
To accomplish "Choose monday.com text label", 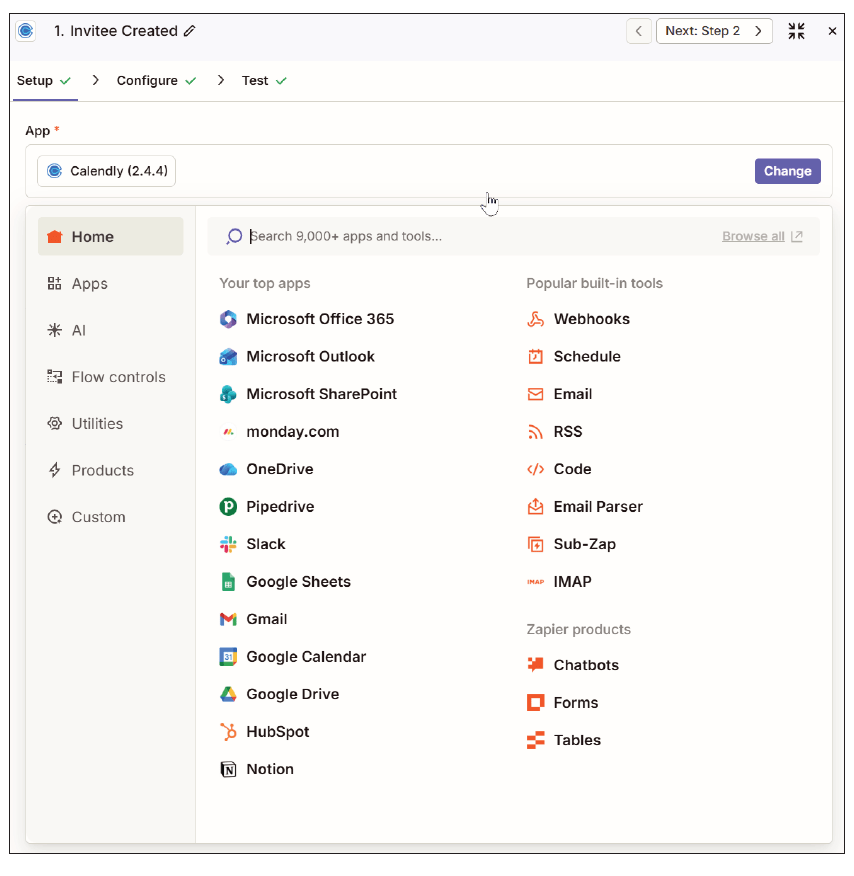I will tap(293, 432).
